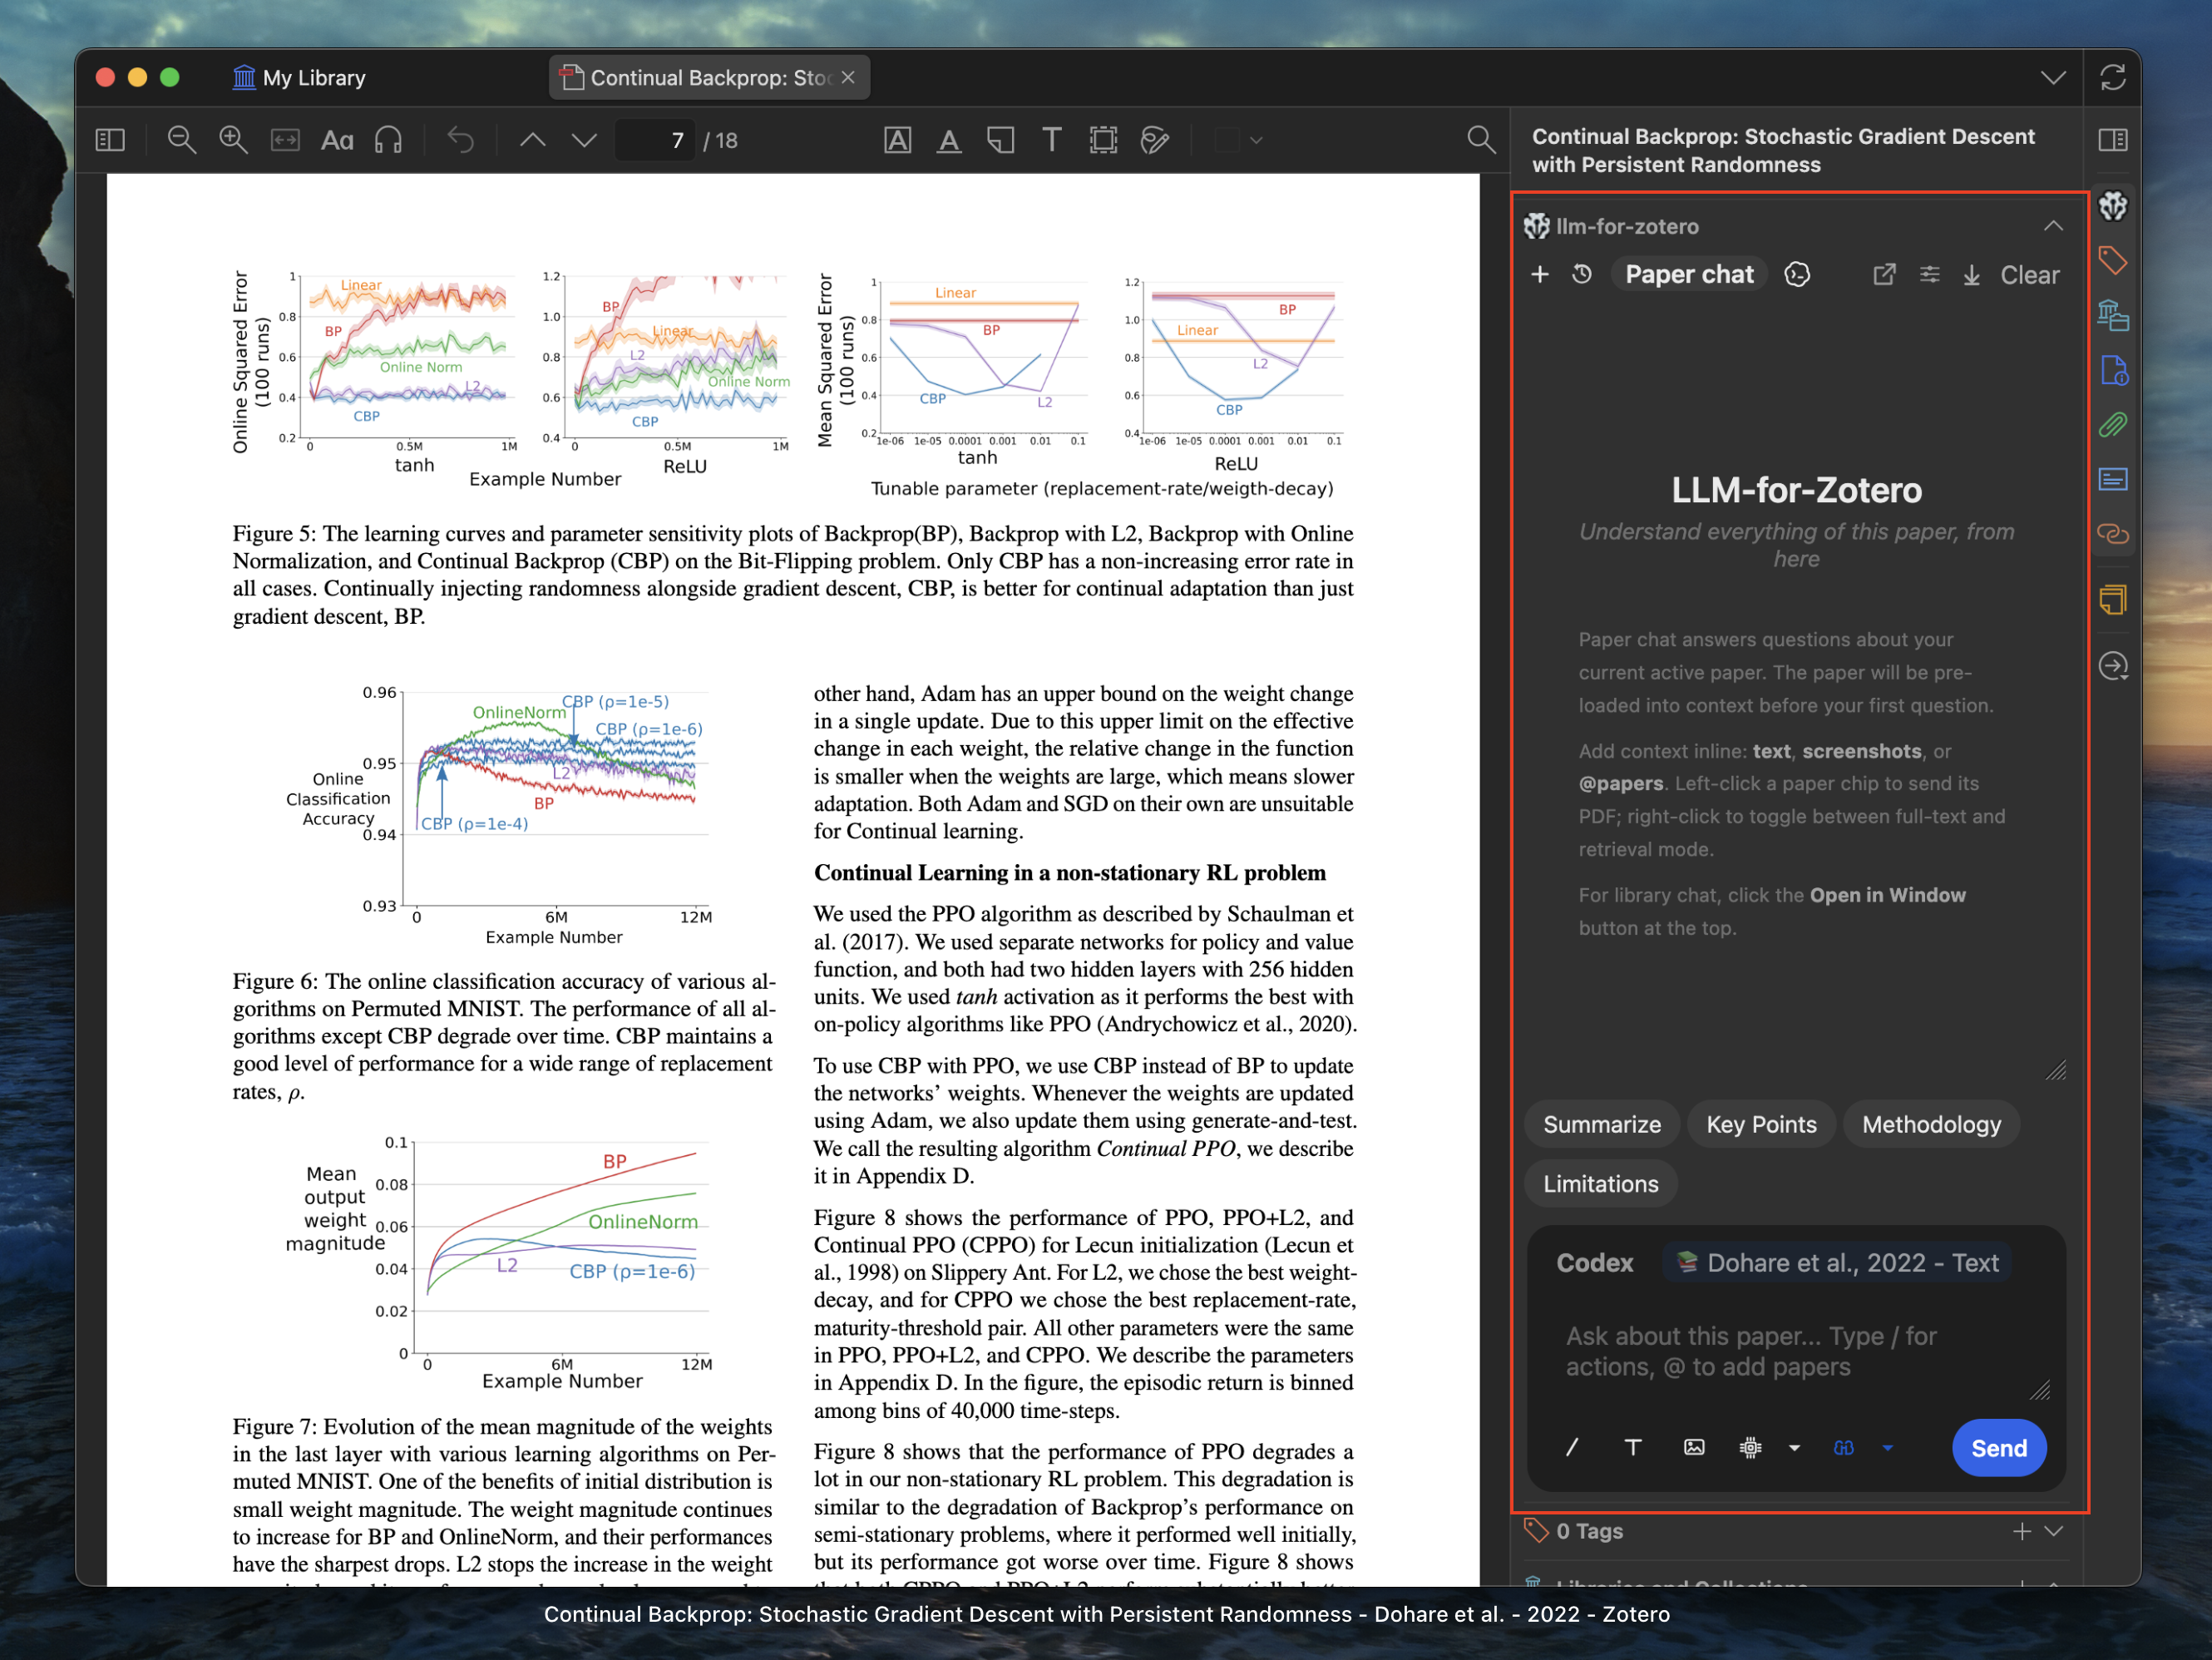Screen dimensions: 2212x1660
Task: Click the Summarize quick prompt
Action: click(x=1602, y=1124)
